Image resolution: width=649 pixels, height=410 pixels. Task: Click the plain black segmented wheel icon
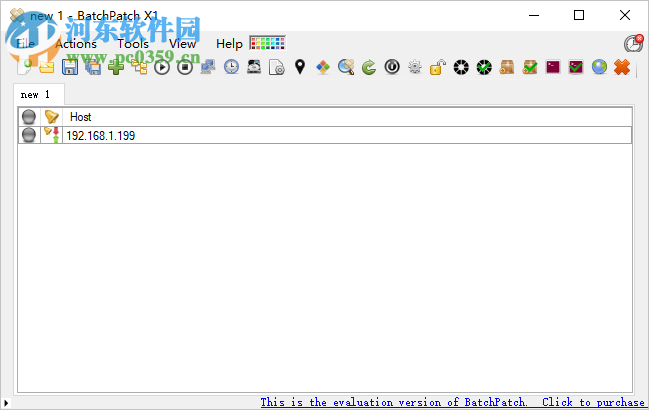click(x=461, y=67)
